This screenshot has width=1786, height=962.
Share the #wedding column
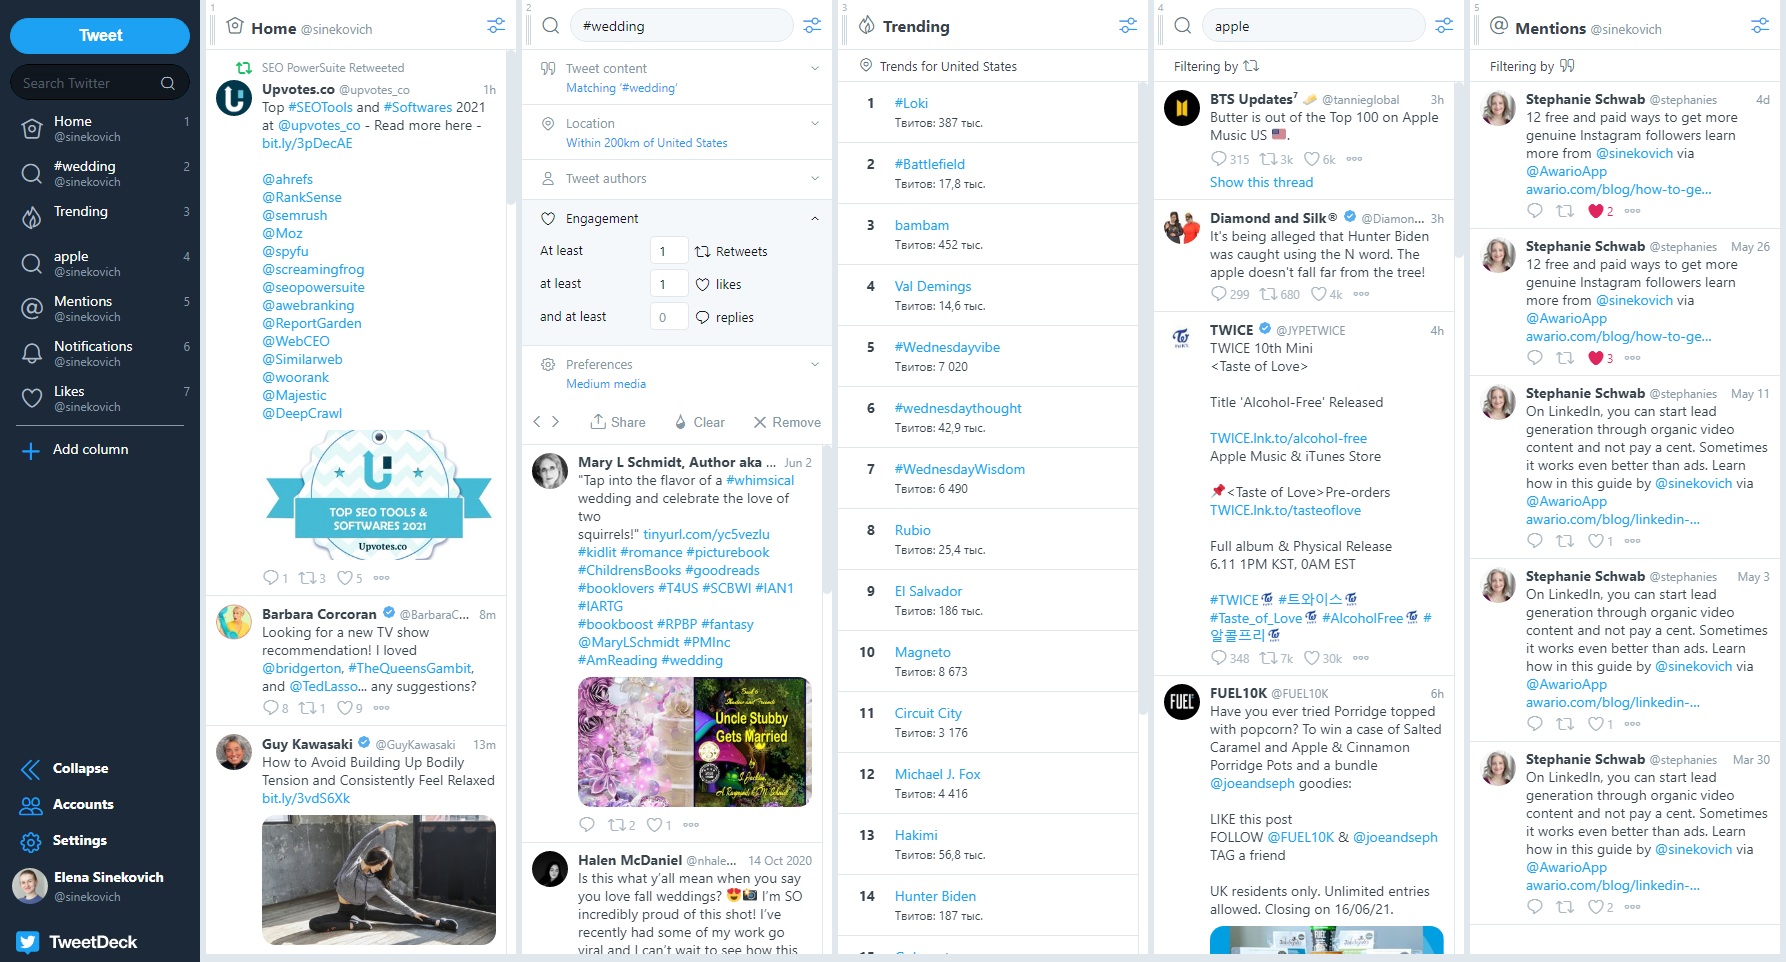tap(617, 422)
